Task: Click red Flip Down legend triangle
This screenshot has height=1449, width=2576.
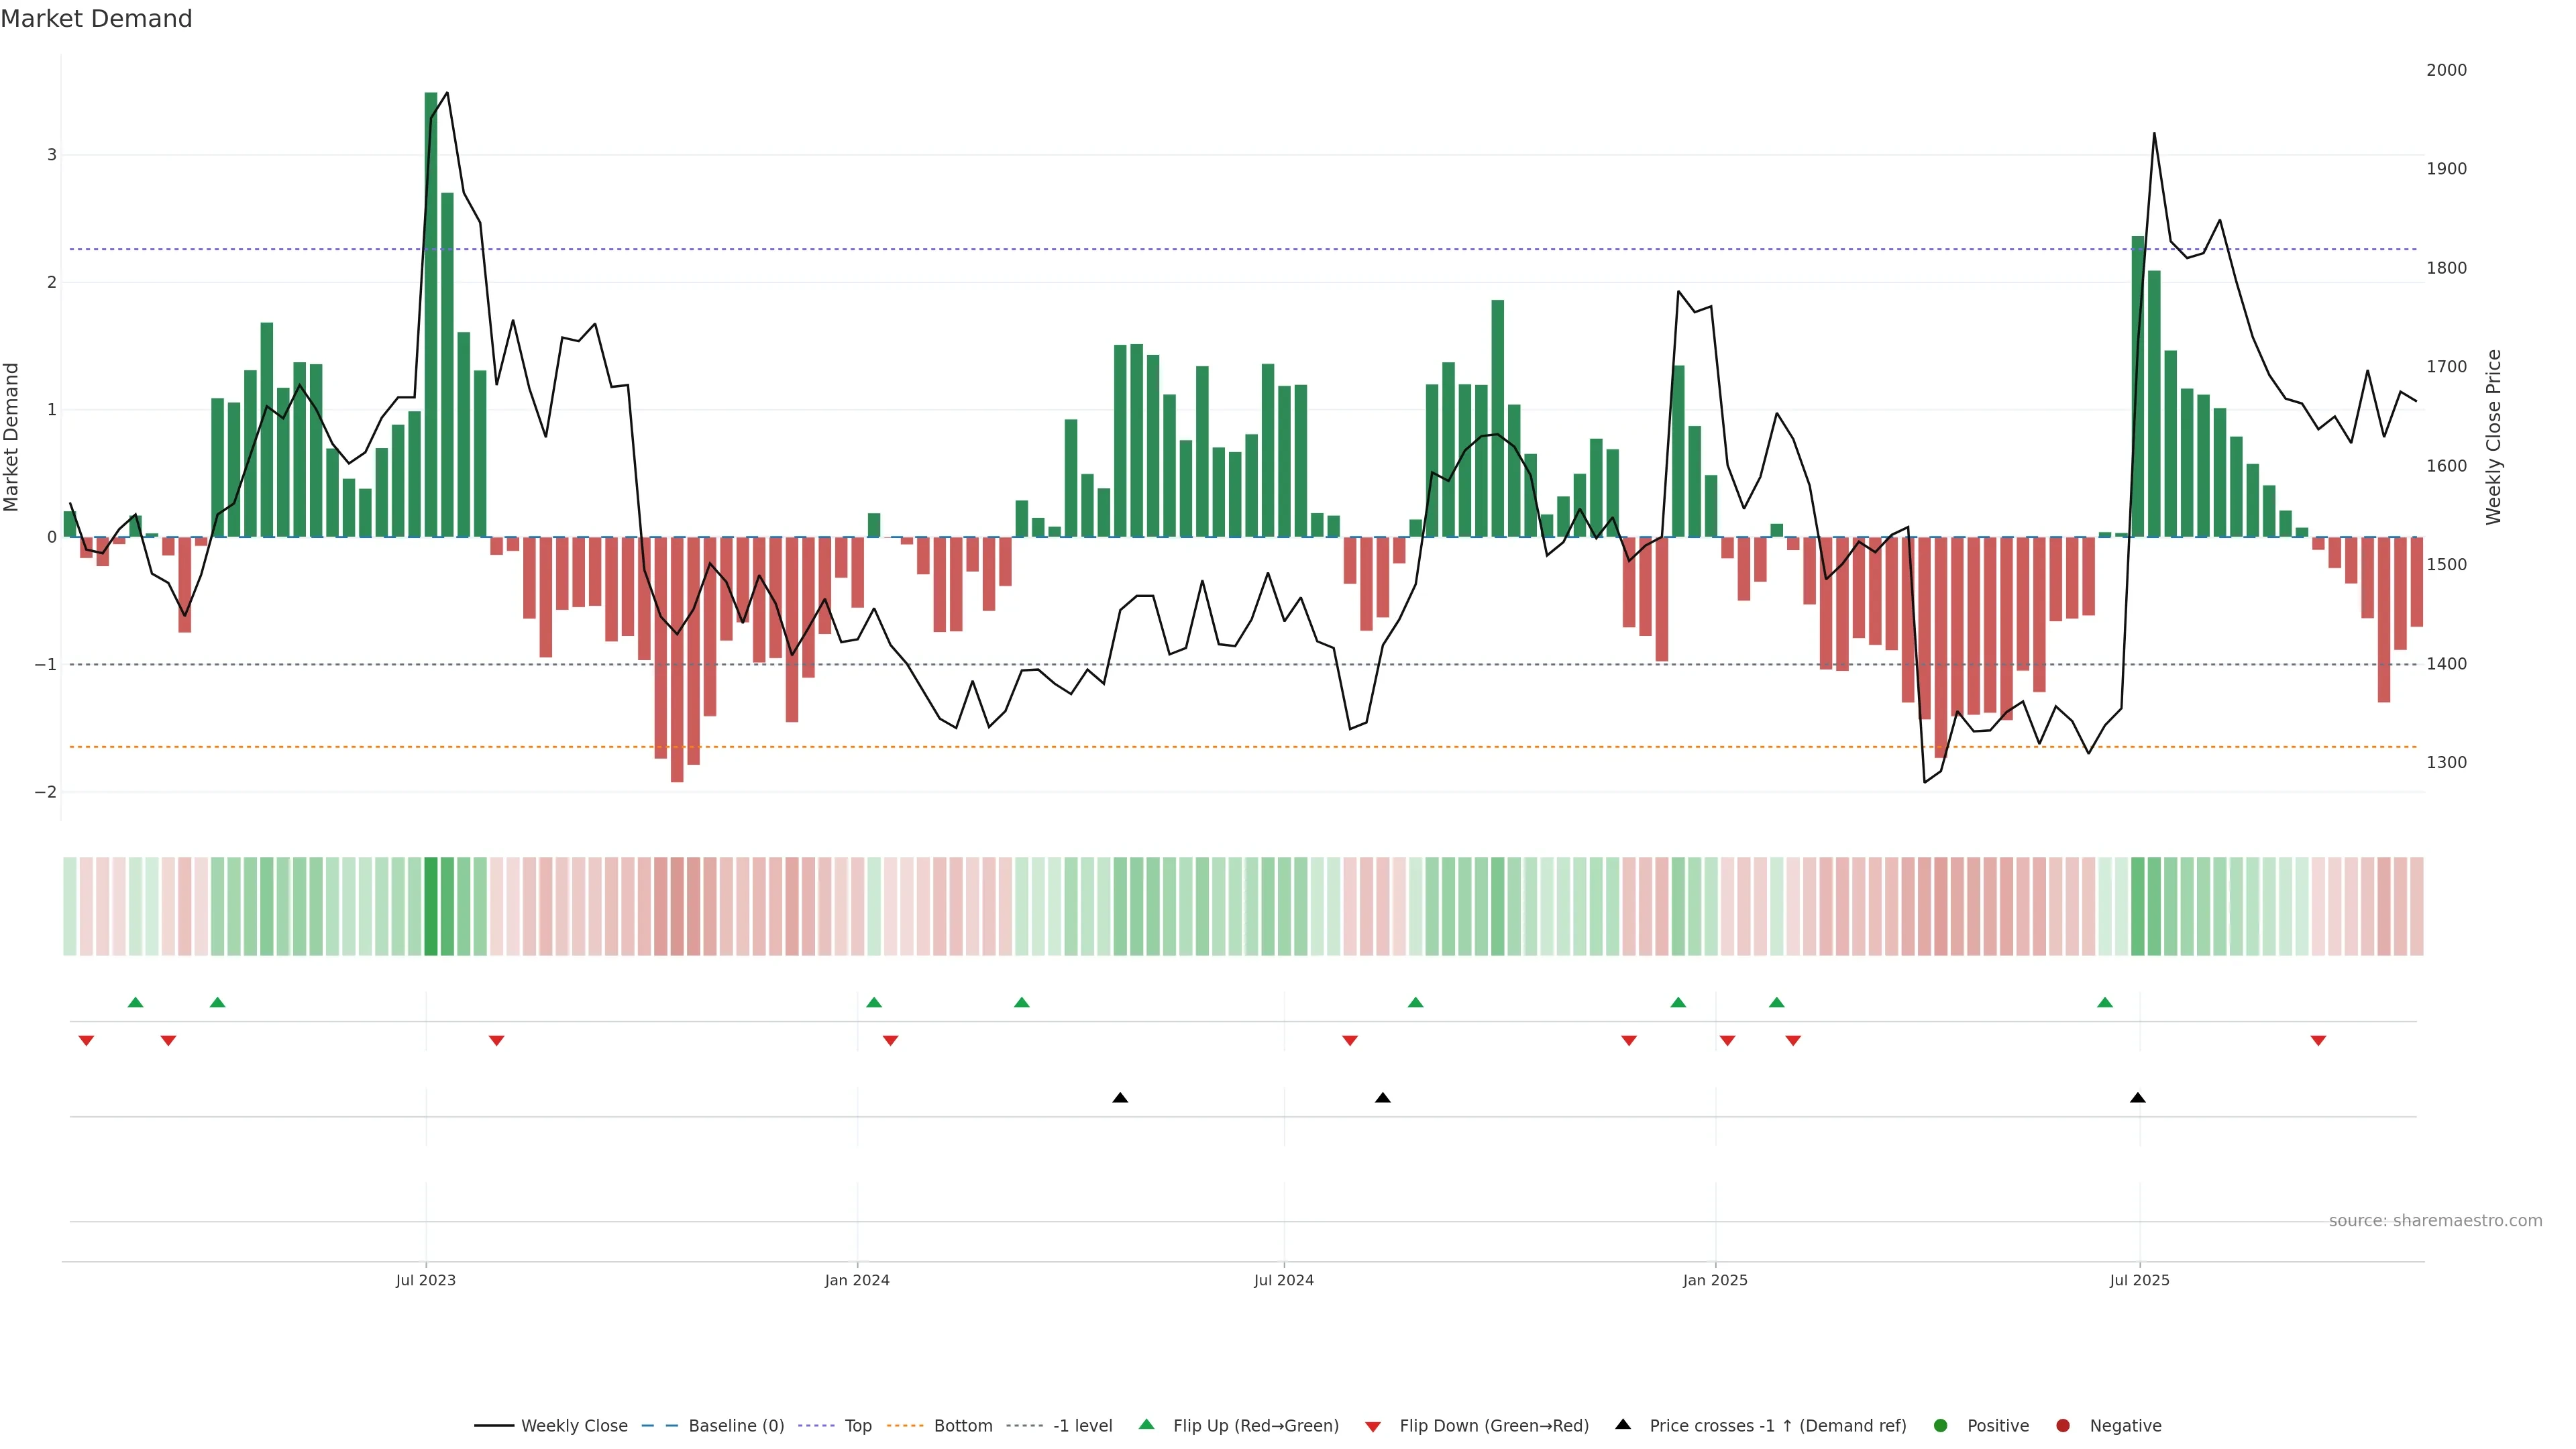Action: point(1373,1426)
